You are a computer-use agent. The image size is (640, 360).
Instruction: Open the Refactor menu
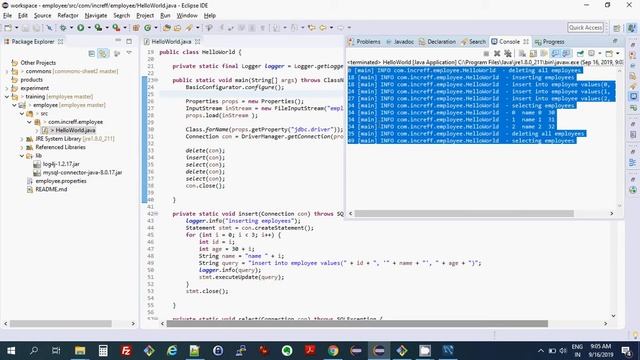[x=68, y=16]
